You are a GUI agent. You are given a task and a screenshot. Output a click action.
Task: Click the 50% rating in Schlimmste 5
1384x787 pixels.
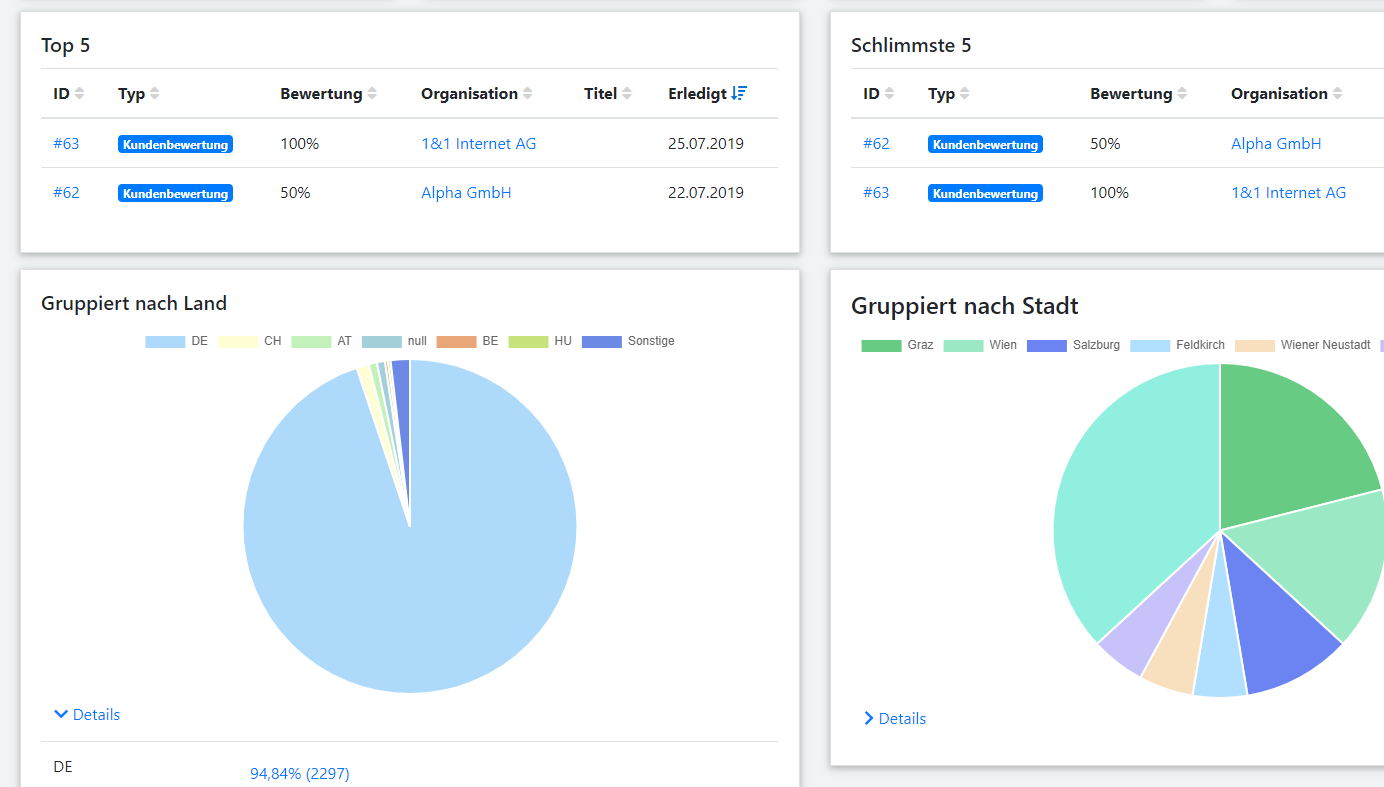1106,144
